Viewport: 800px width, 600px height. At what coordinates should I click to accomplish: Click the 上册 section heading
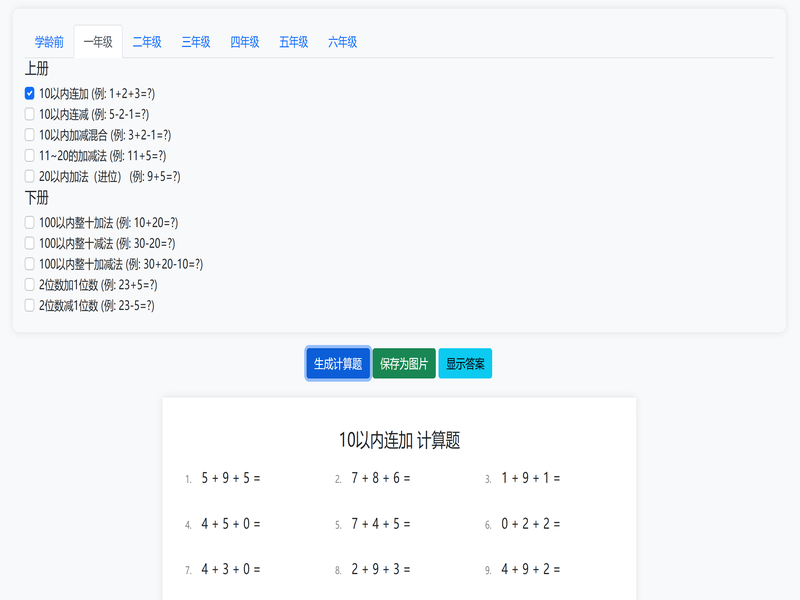tap(37, 68)
